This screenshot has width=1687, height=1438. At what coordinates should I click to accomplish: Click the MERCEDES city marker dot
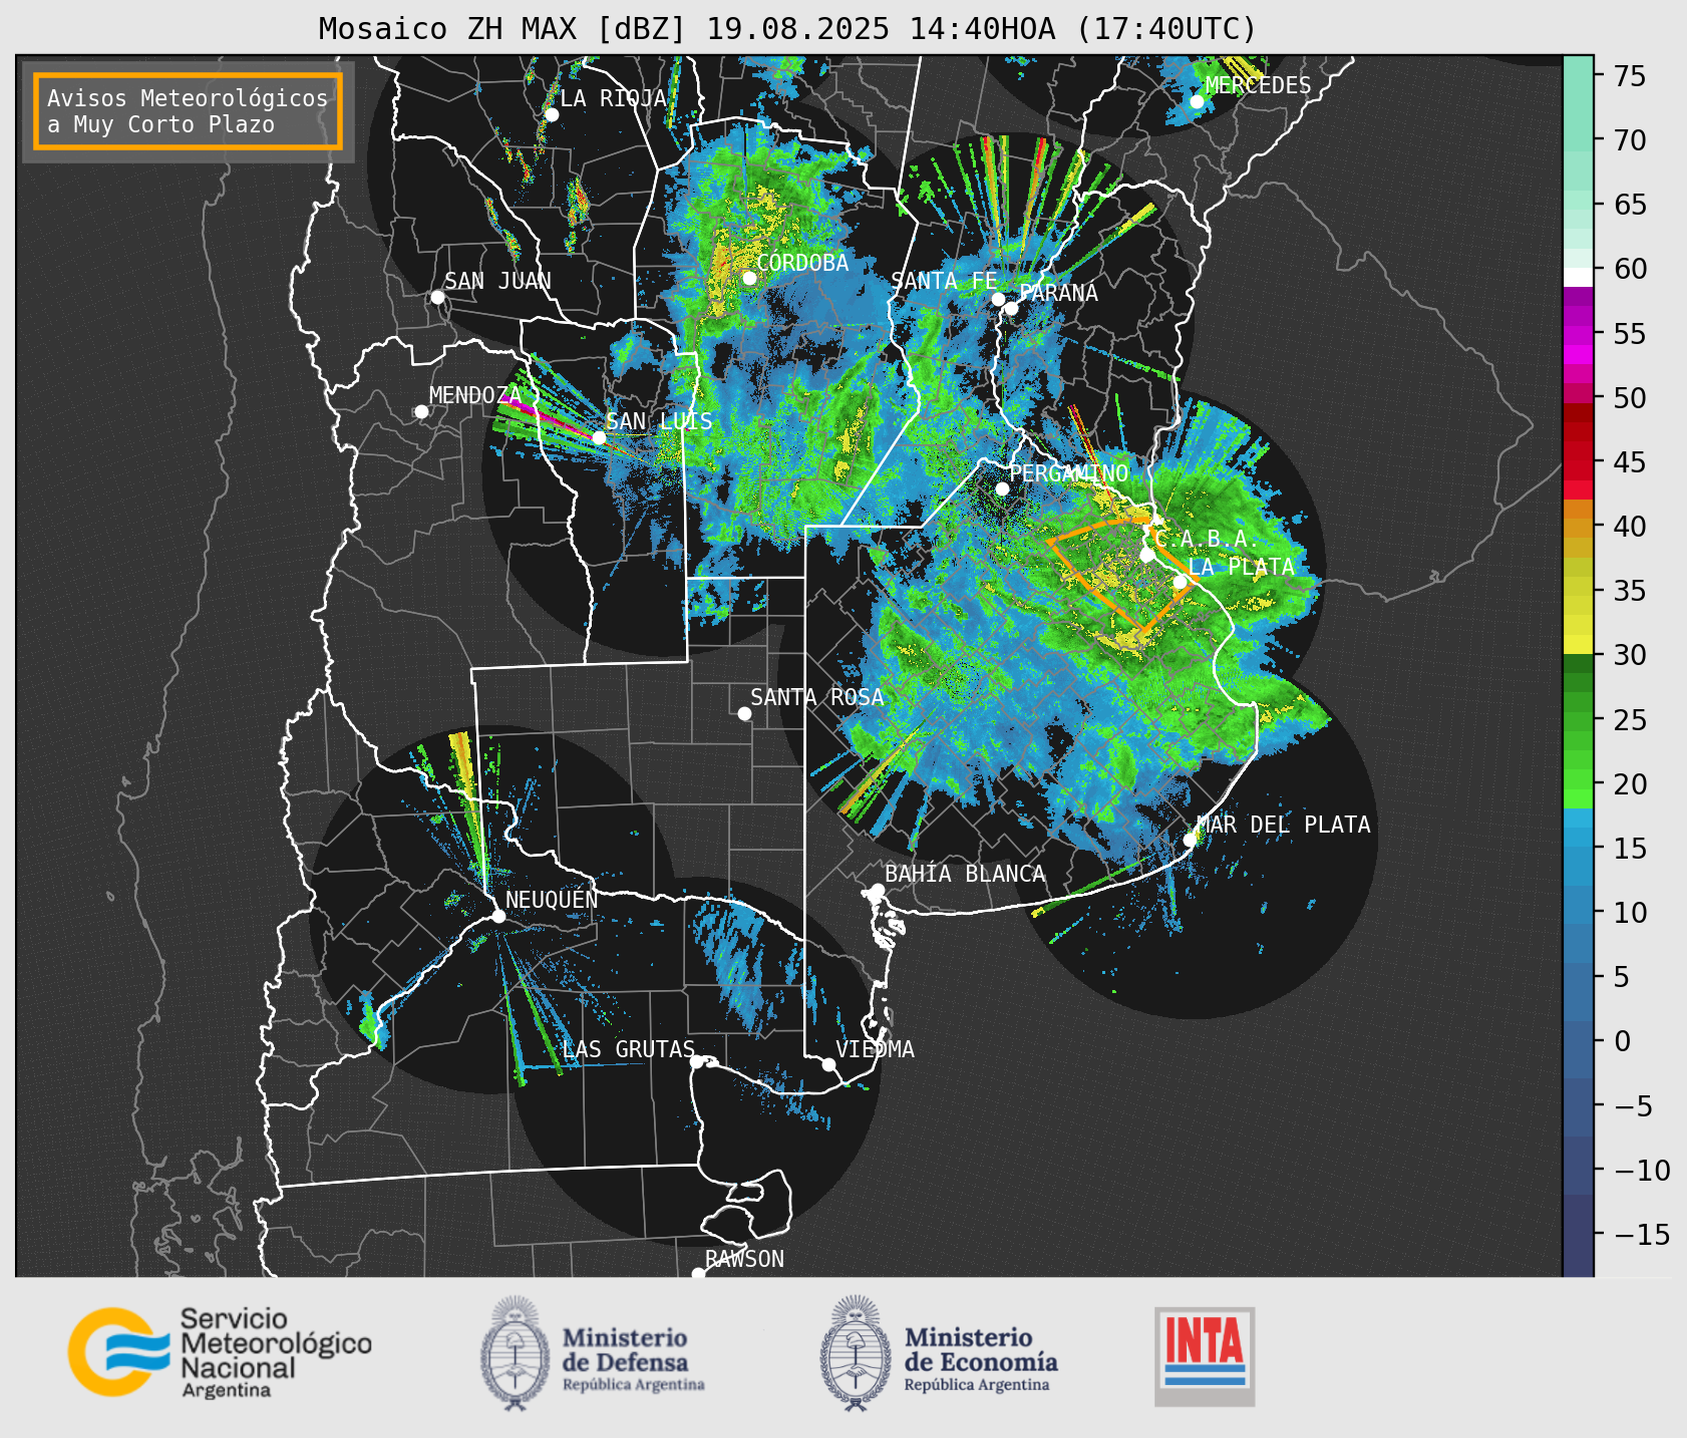coord(1197,101)
